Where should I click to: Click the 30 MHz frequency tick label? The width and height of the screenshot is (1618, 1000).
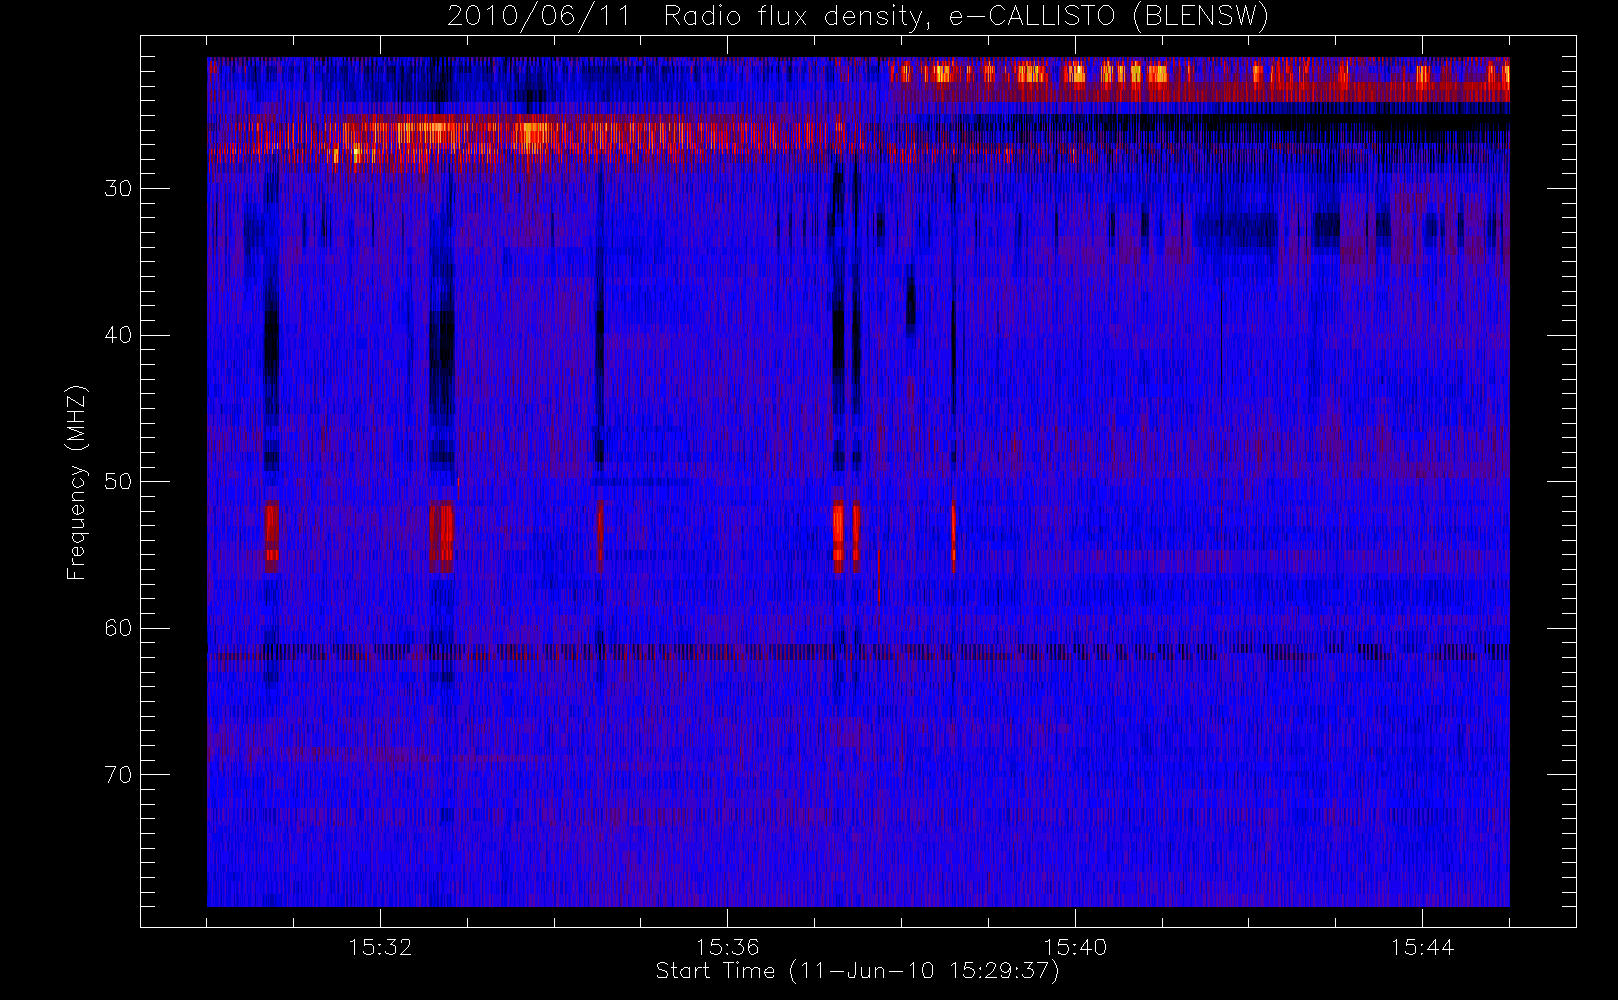118,188
